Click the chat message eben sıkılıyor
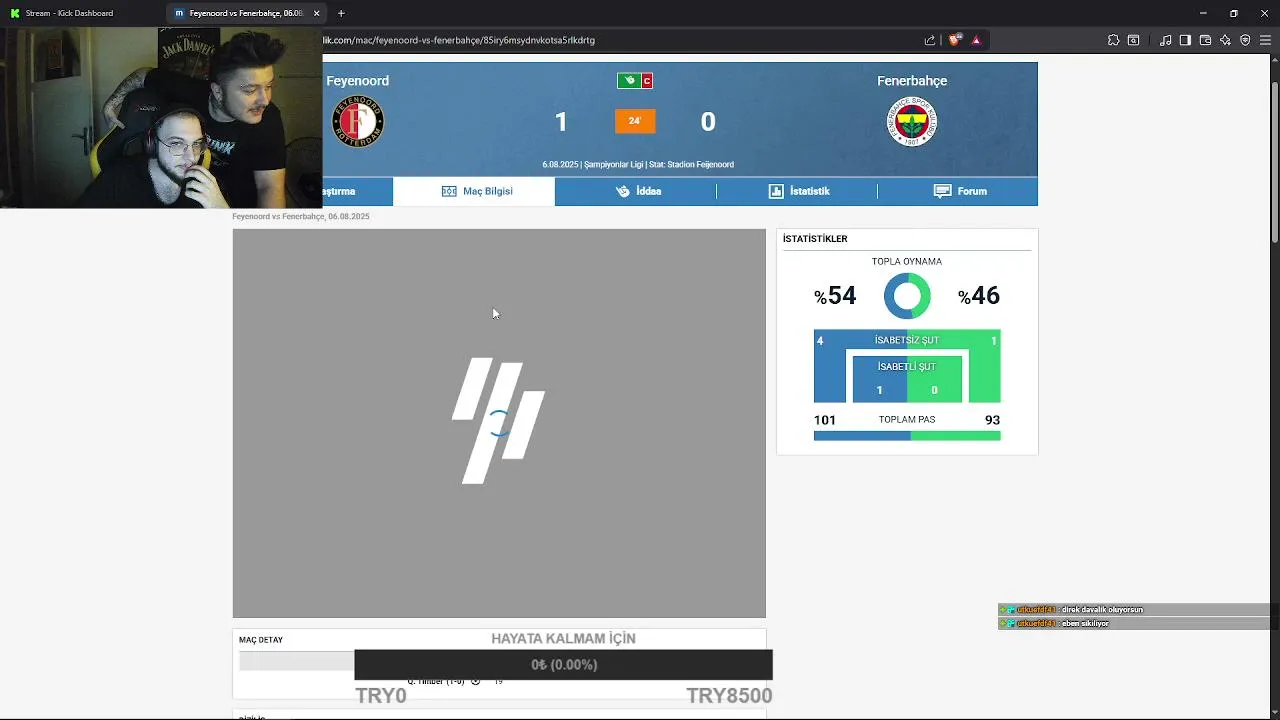Screen dimensions: 1280x720 click(x=1085, y=624)
